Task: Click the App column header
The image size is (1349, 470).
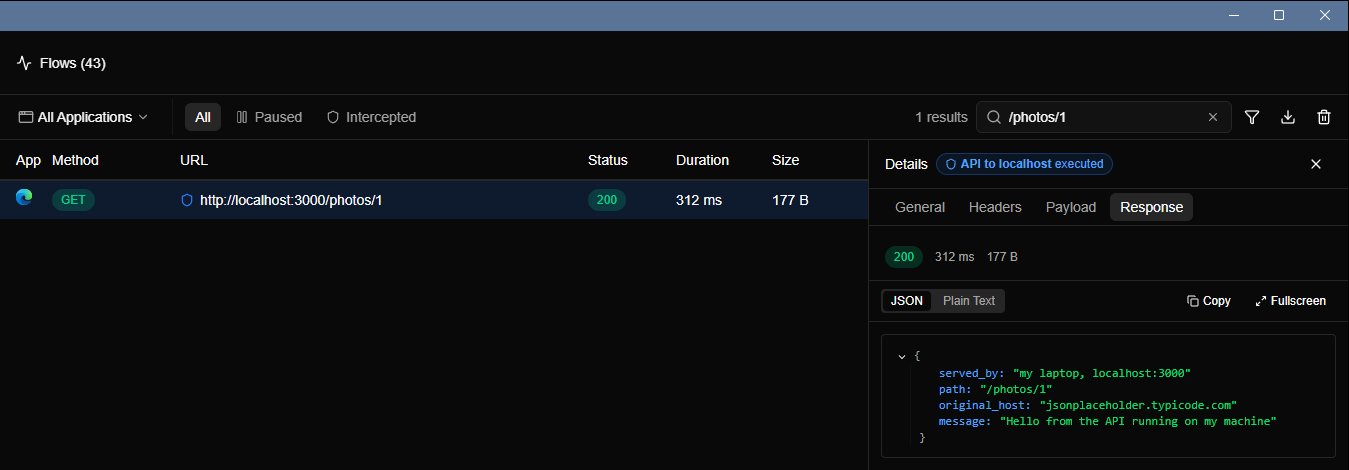Action: click(x=28, y=160)
